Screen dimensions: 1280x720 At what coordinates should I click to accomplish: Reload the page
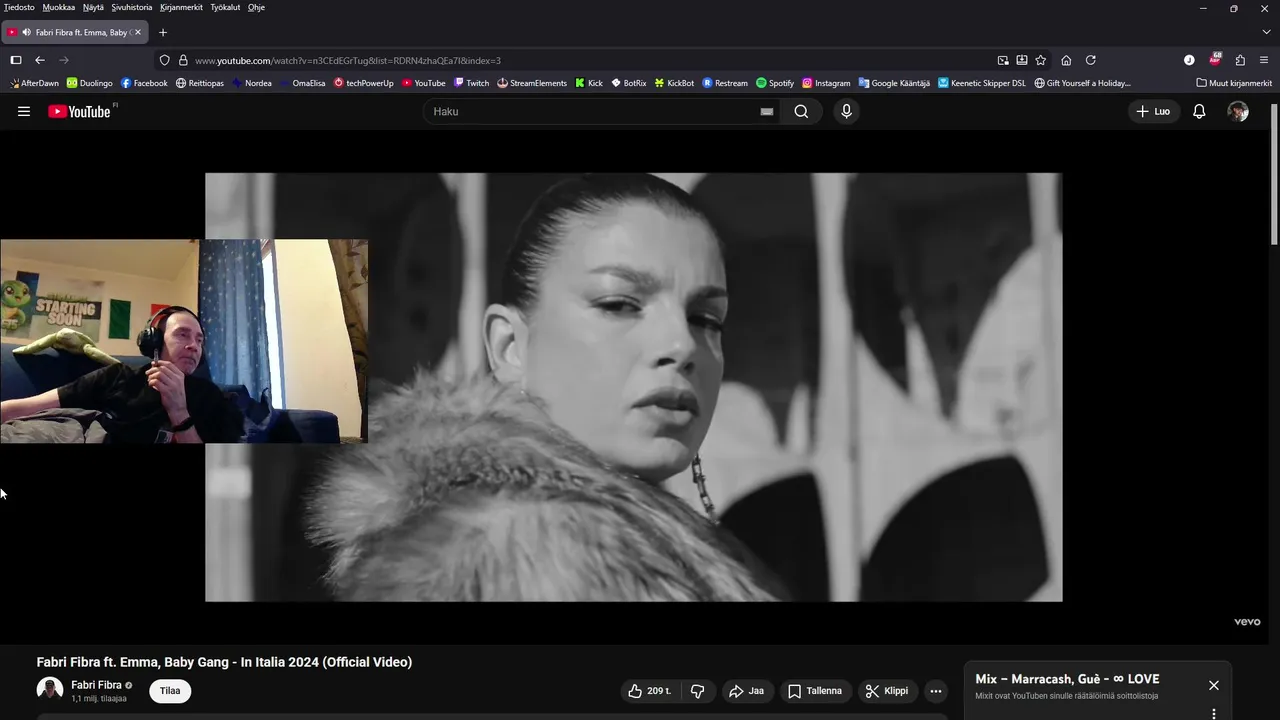click(x=1091, y=60)
